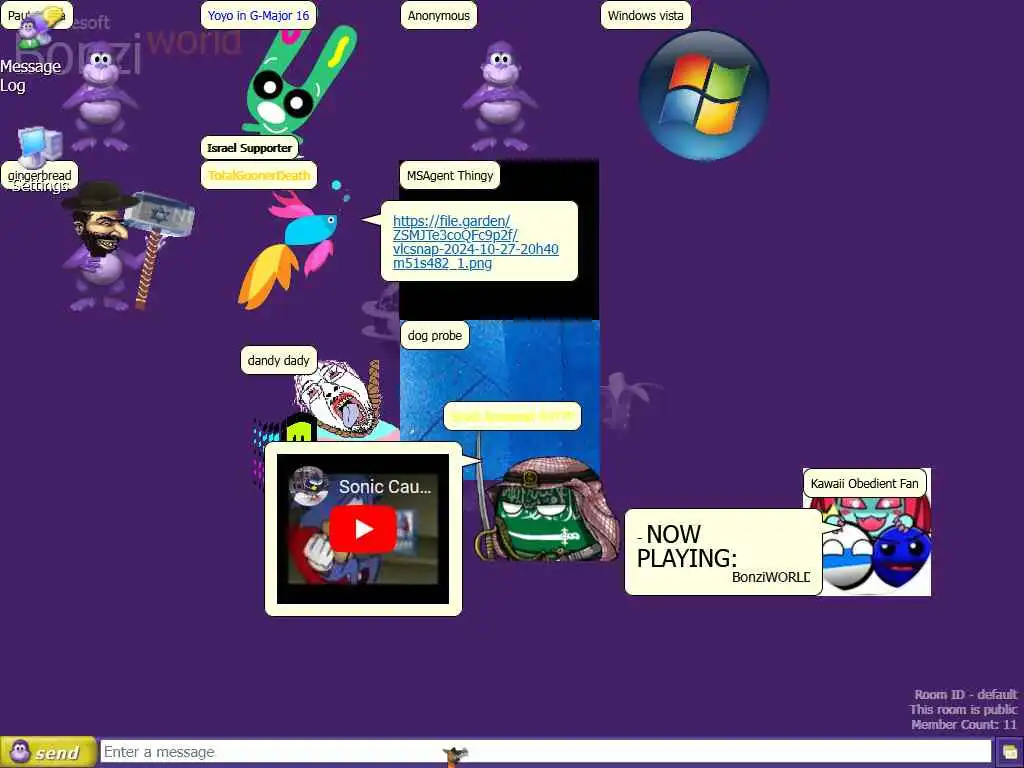
Task: Click the dog probe name tag
Action: pos(435,336)
